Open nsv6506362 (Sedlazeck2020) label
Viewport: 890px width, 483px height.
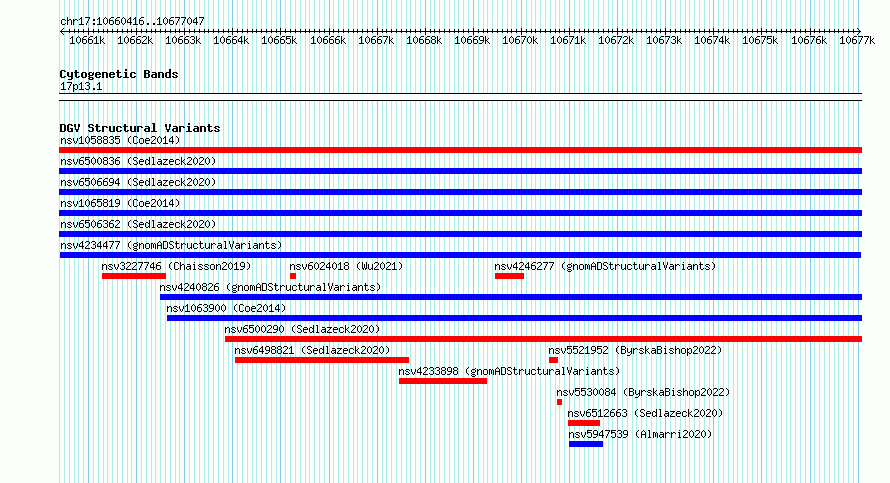tap(138, 224)
